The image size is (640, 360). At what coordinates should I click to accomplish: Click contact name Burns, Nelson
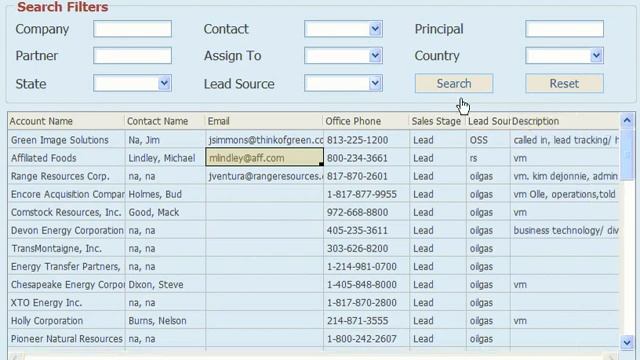tap(157, 320)
